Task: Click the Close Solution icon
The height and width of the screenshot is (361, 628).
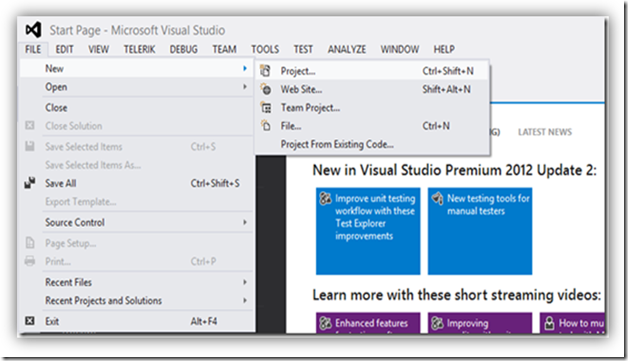Action: tap(30, 125)
